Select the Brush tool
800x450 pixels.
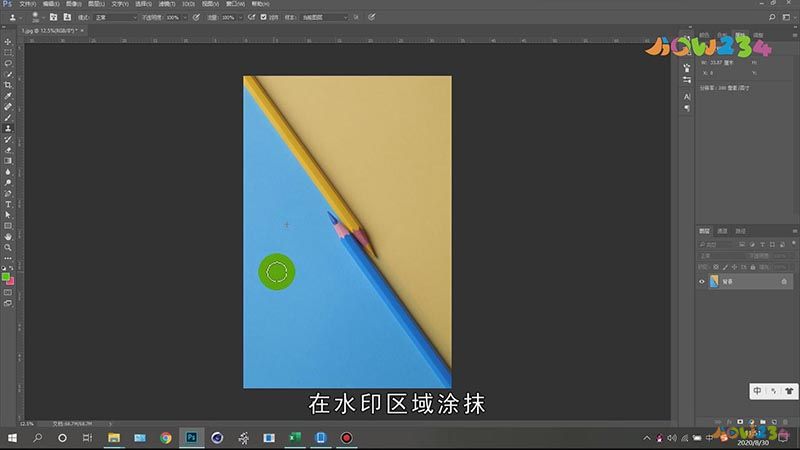tap(8, 117)
